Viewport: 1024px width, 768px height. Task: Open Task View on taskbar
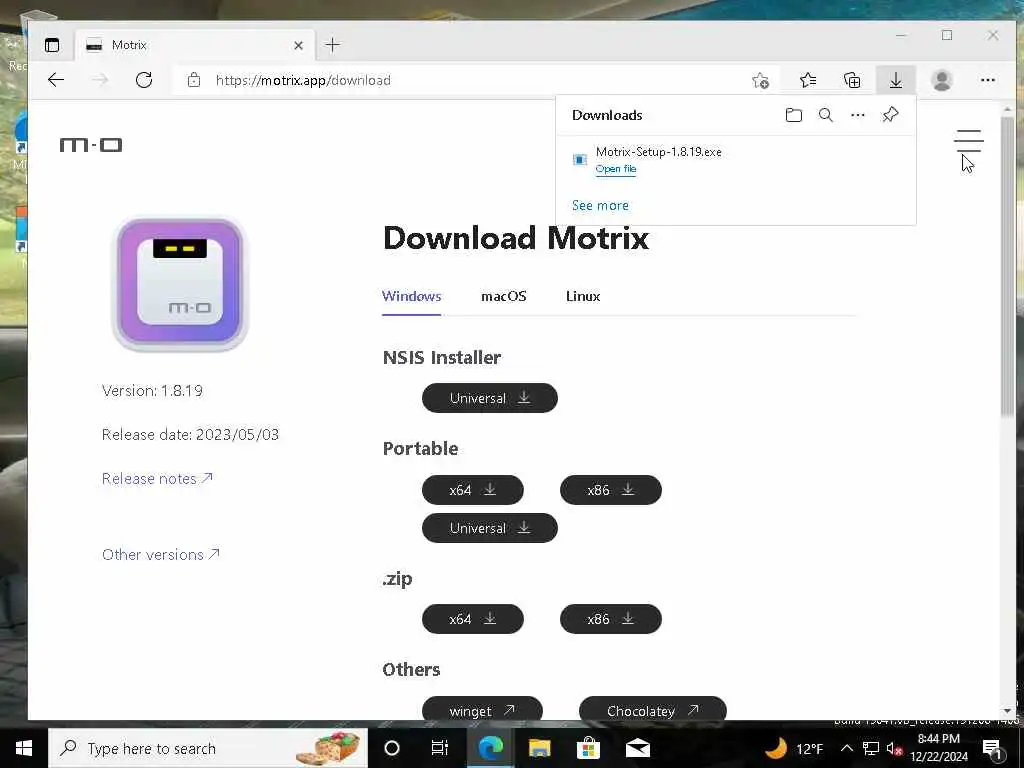coord(440,748)
